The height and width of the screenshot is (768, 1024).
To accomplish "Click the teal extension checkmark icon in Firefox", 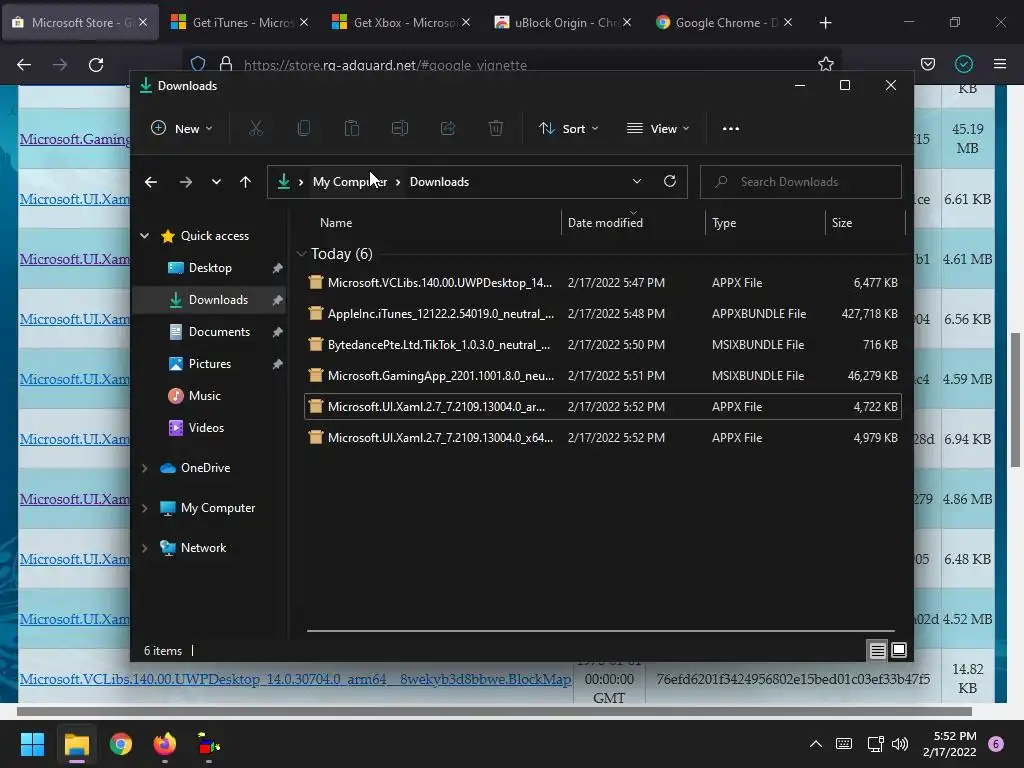I will point(964,64).
